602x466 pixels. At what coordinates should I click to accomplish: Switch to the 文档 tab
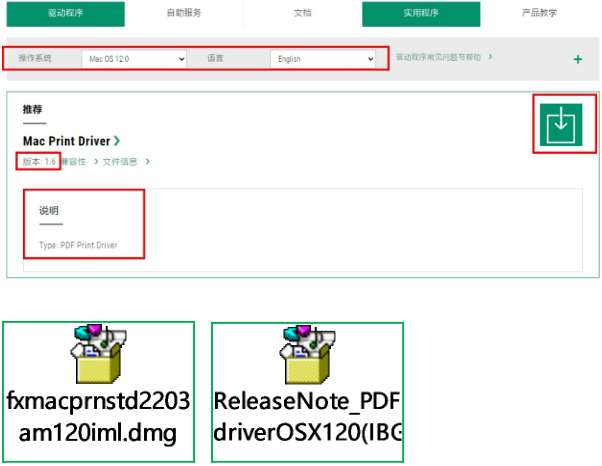tap(303, 13)
